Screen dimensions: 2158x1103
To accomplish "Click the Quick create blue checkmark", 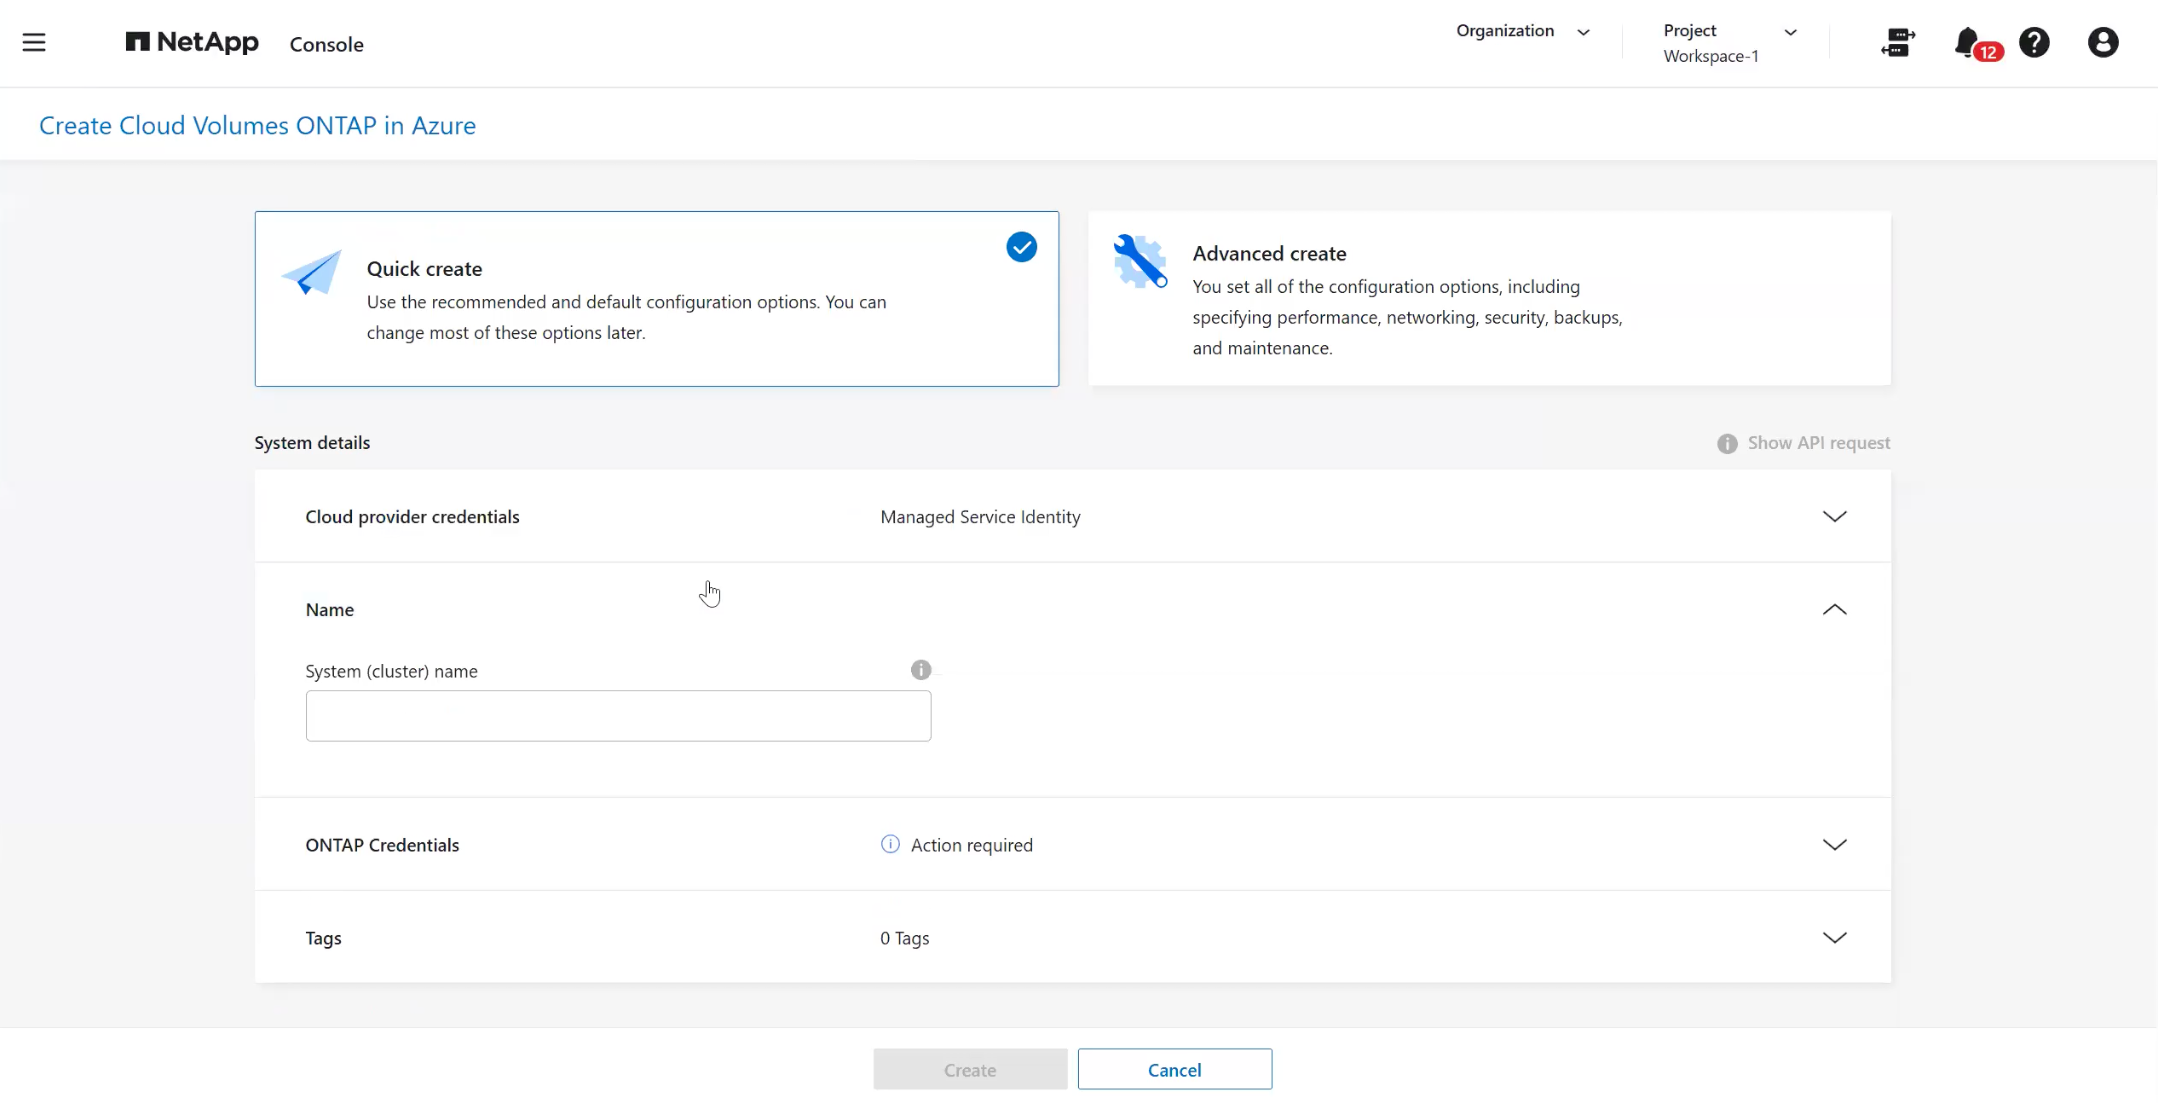I will pos(1021,247).
